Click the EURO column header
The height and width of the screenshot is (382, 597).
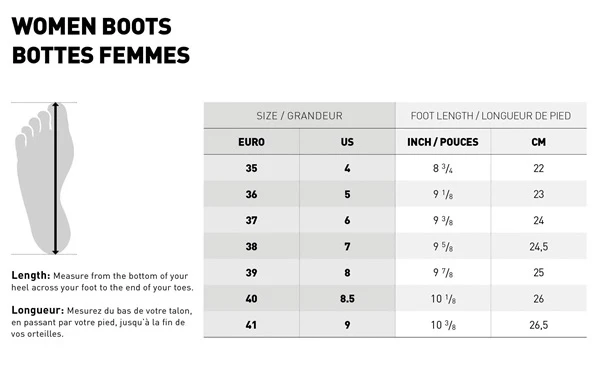click(251, 142)
